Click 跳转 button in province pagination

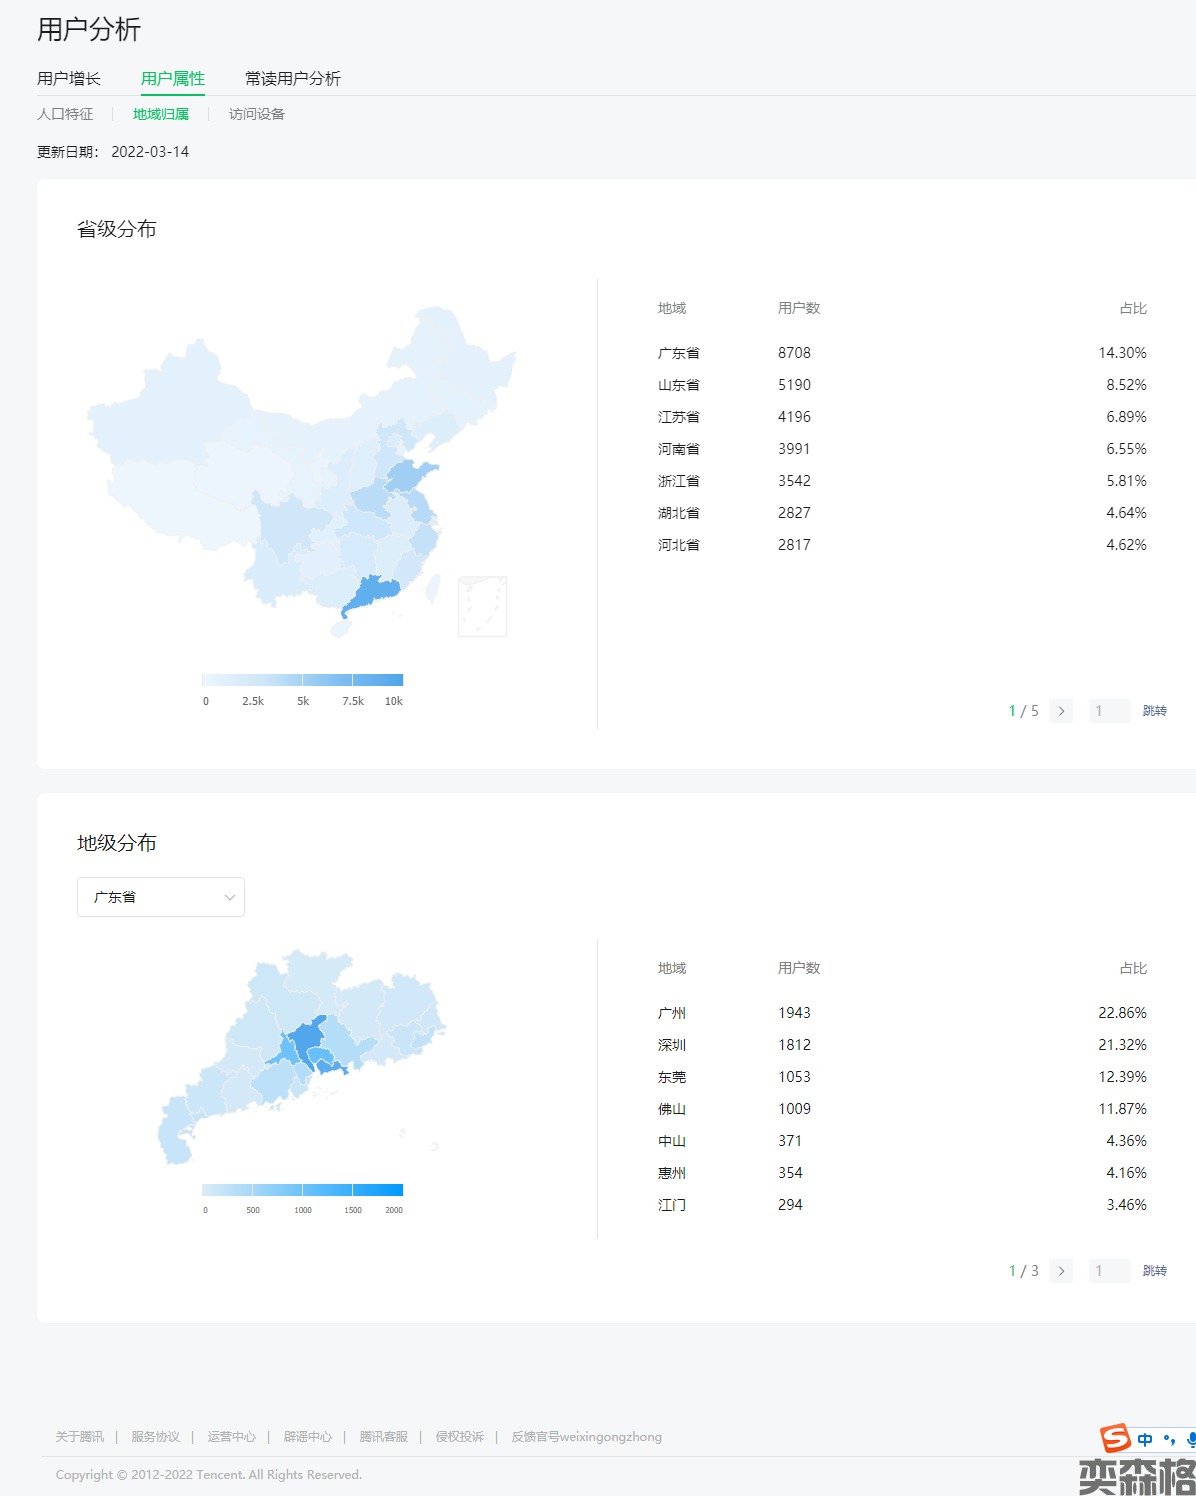pos(1154,711)
